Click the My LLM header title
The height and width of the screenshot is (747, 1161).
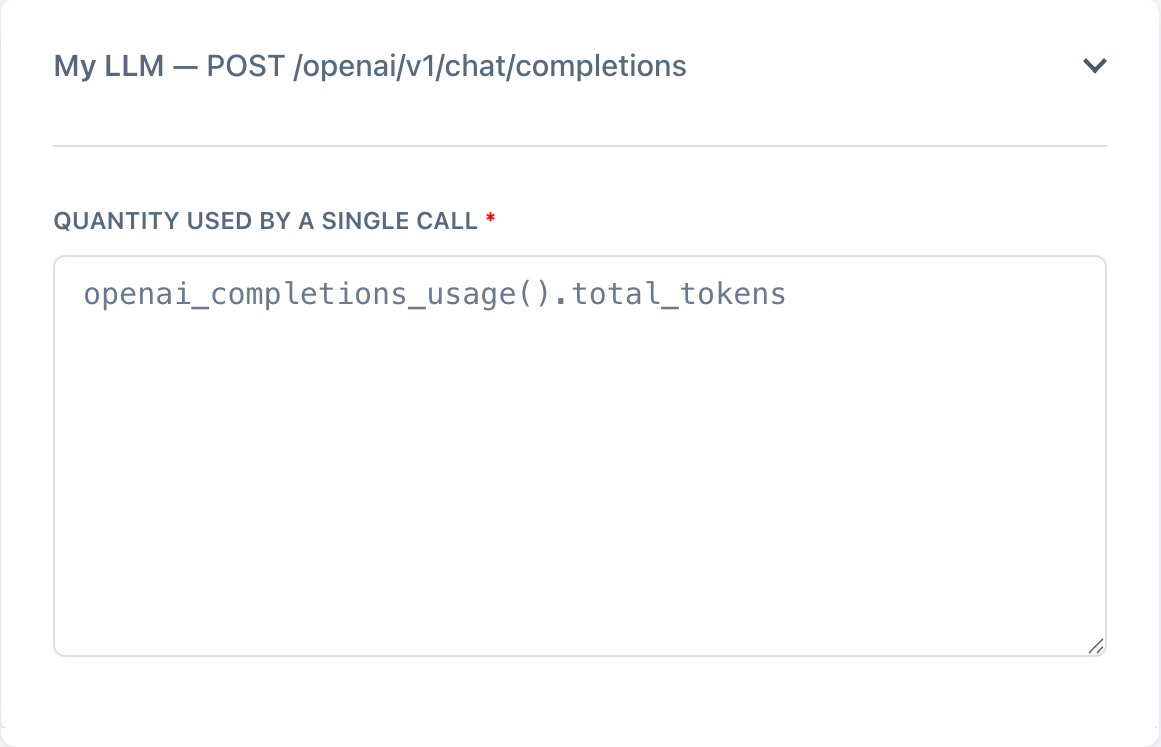click(x=369, y=67)
